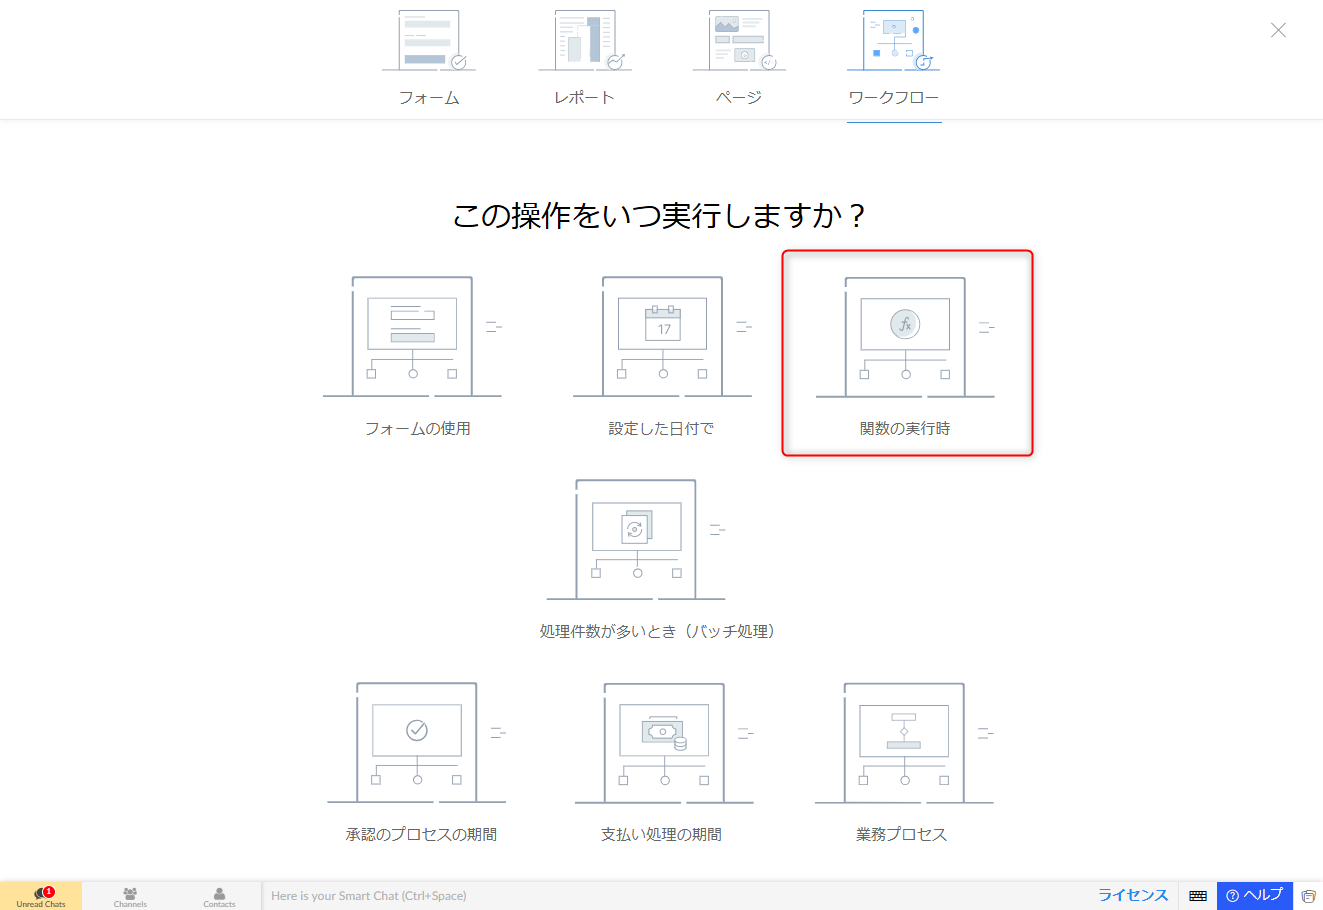Select the フォーム (Form) icon at top
1323x910 pixels.
(x=428, y=42)
